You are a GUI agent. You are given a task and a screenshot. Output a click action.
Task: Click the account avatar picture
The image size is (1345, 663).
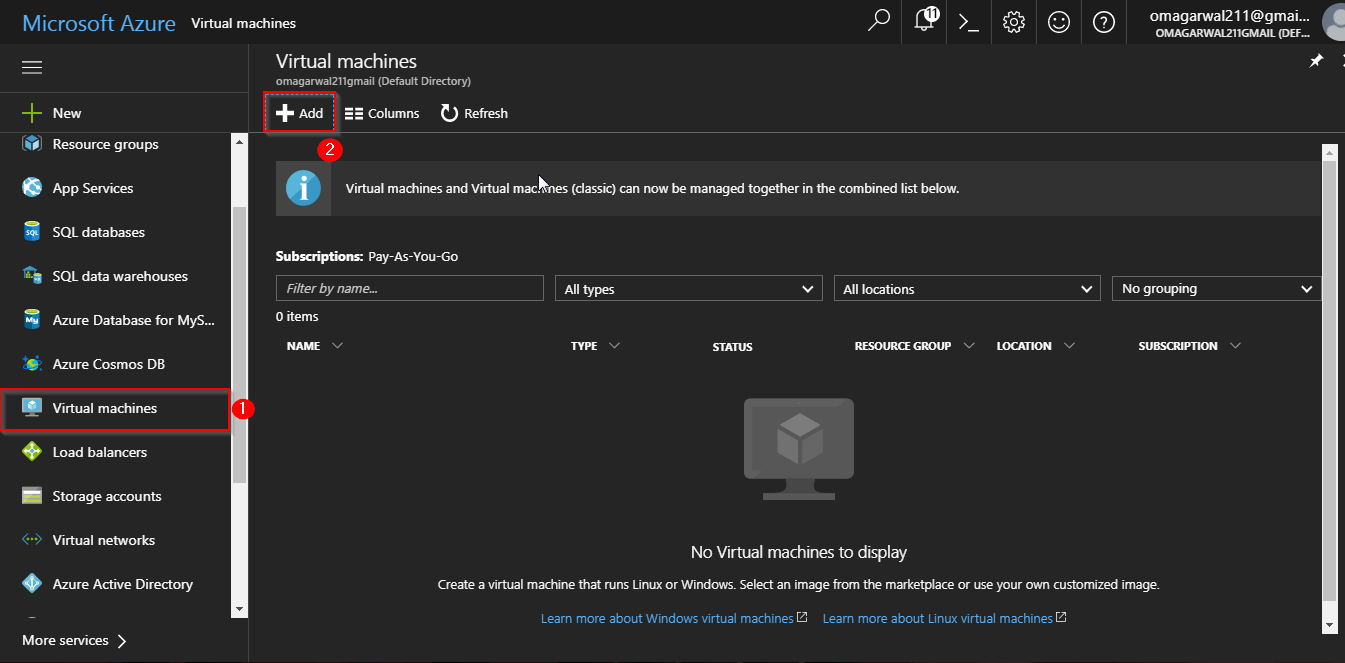tap(1333, 22)
